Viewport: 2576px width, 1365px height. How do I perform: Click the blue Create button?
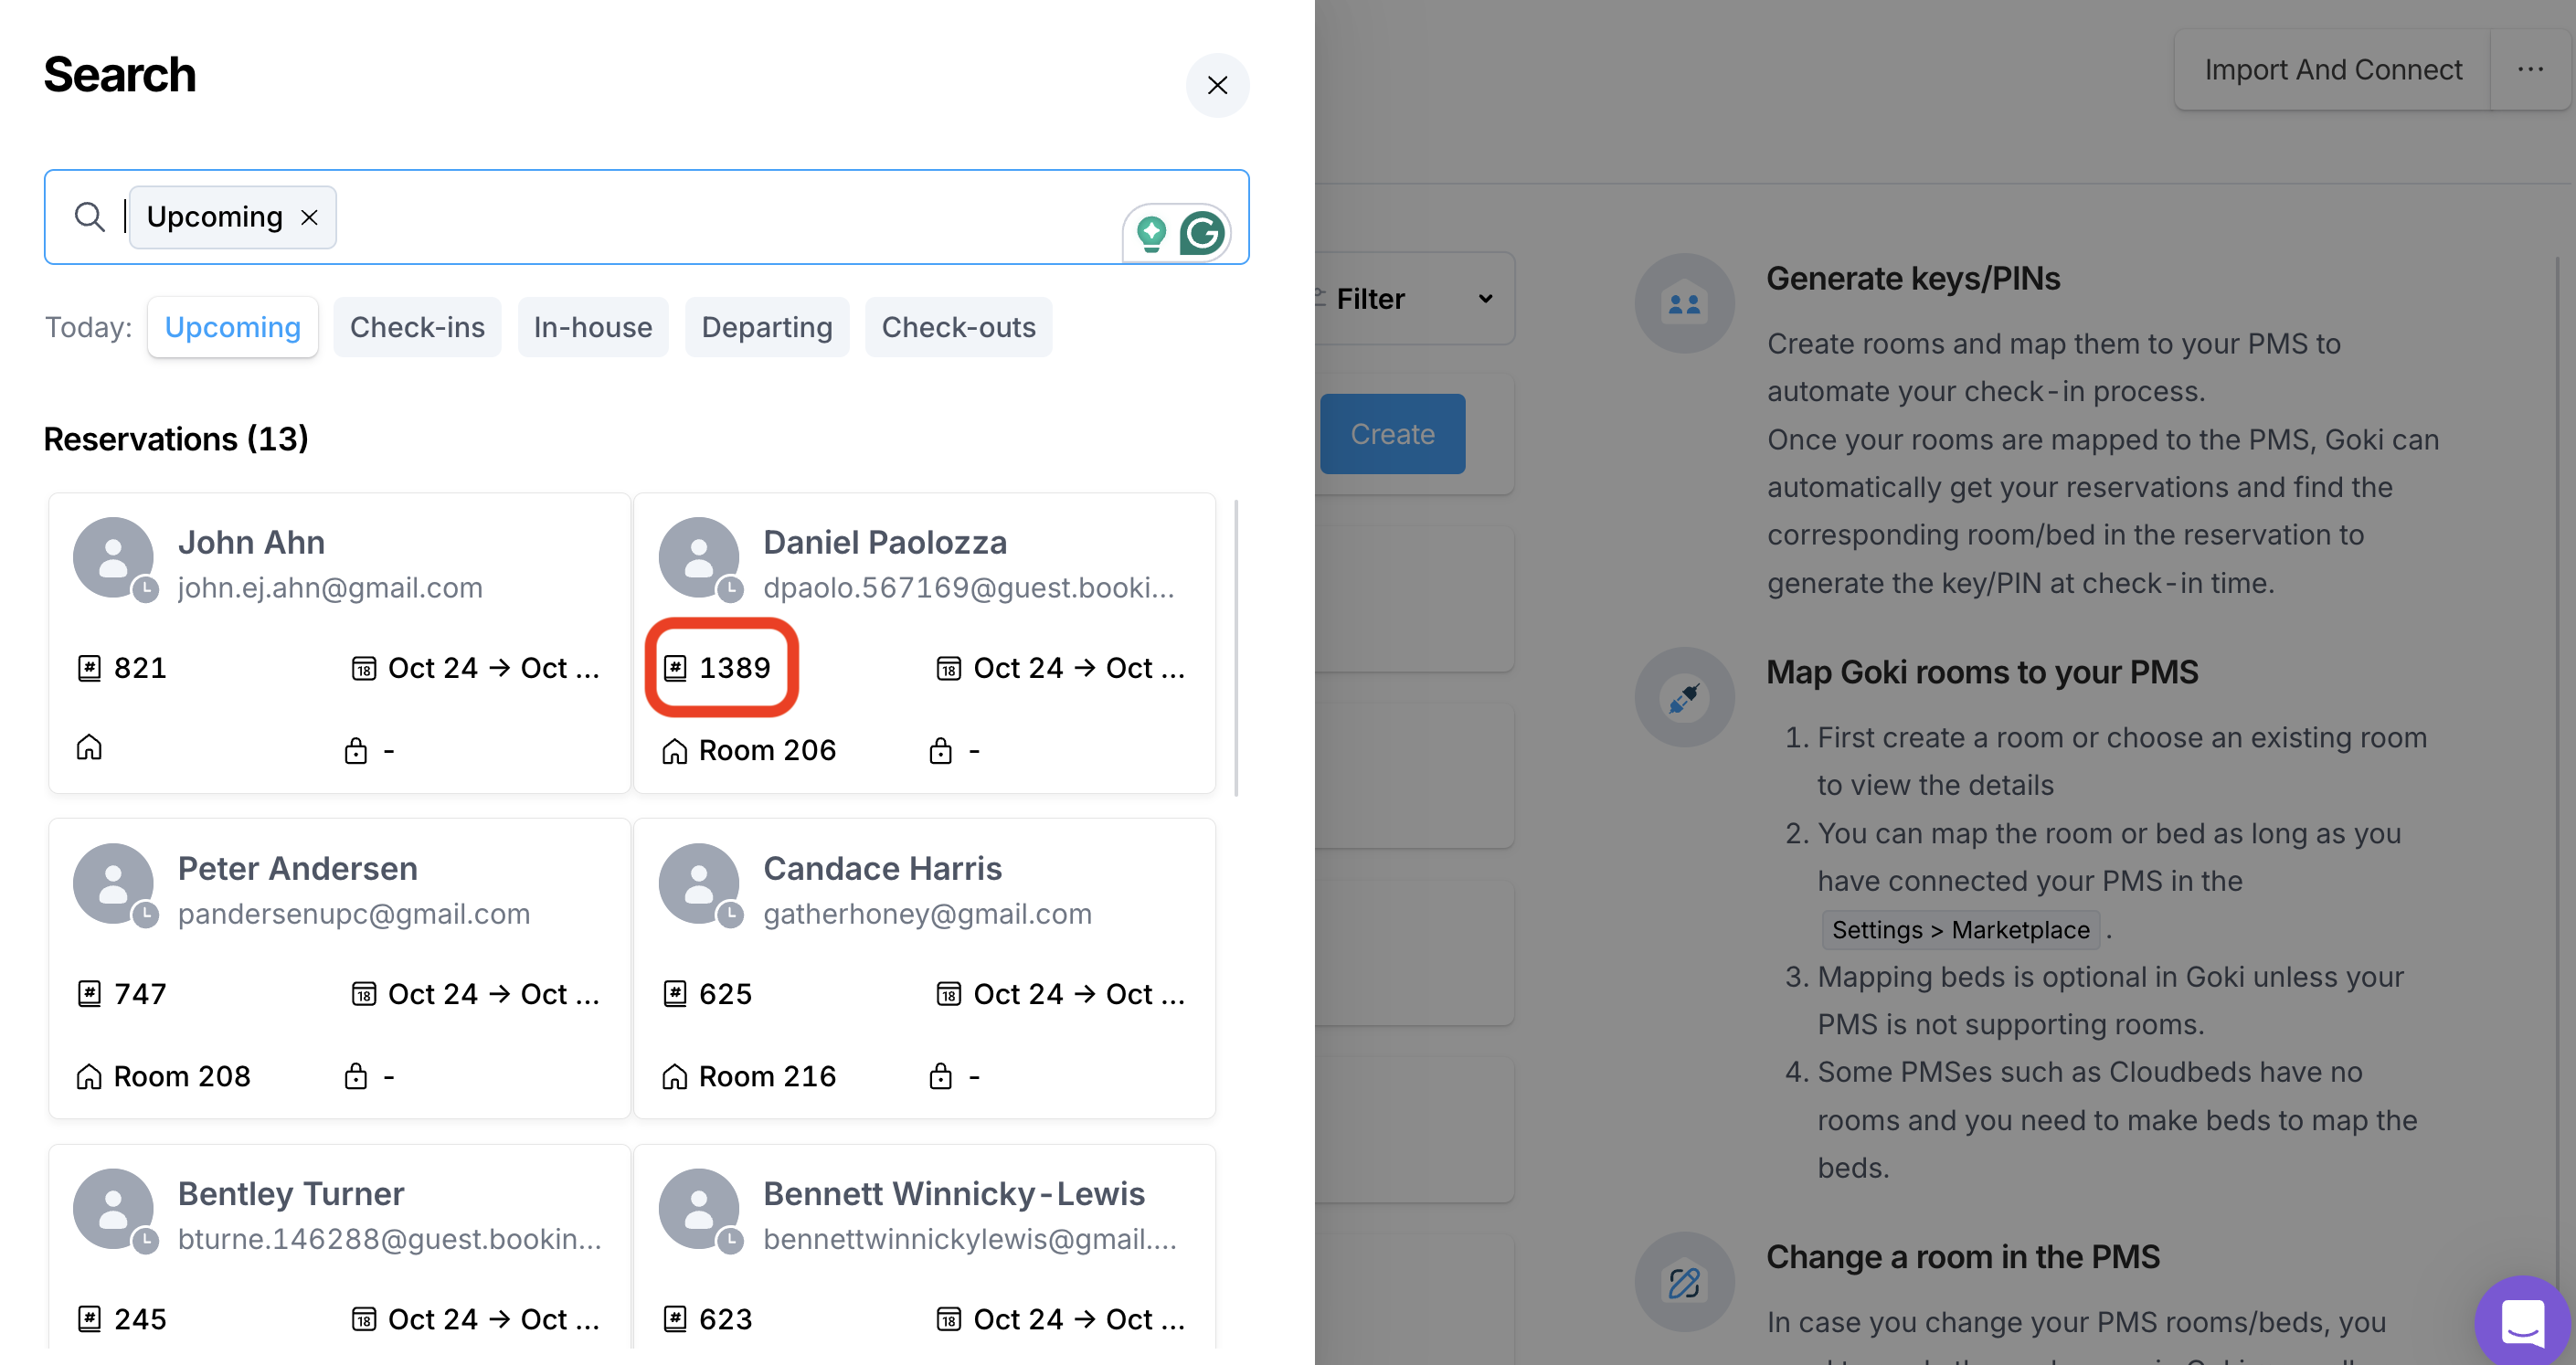pos(1392,434)
